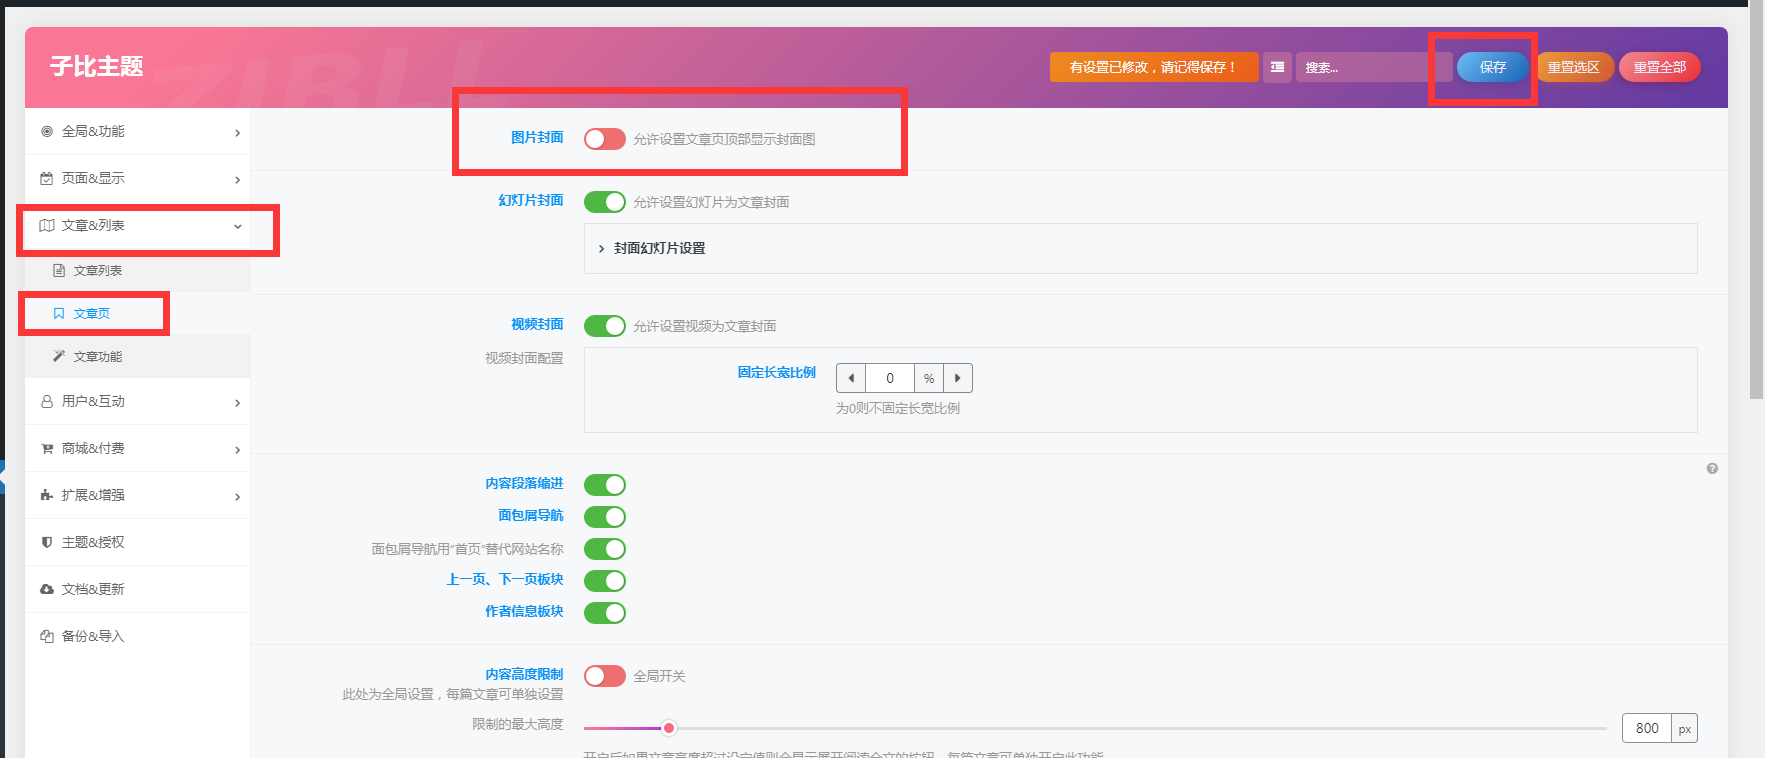Click the 固定长宽比例 number field
This screenshot has height=758, width=1765.
[x=890, y=378]
